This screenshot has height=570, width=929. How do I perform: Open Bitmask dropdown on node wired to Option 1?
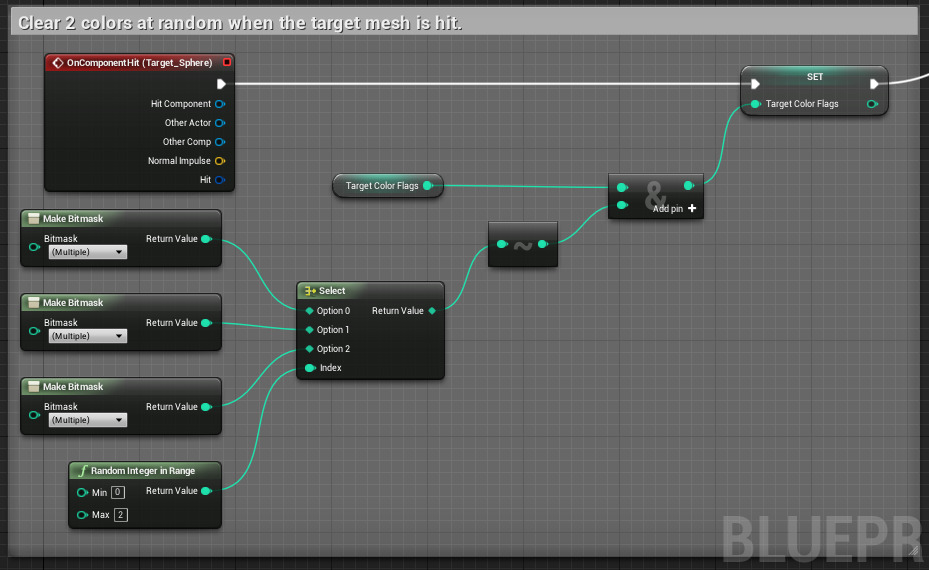click(x=88, y=337)
